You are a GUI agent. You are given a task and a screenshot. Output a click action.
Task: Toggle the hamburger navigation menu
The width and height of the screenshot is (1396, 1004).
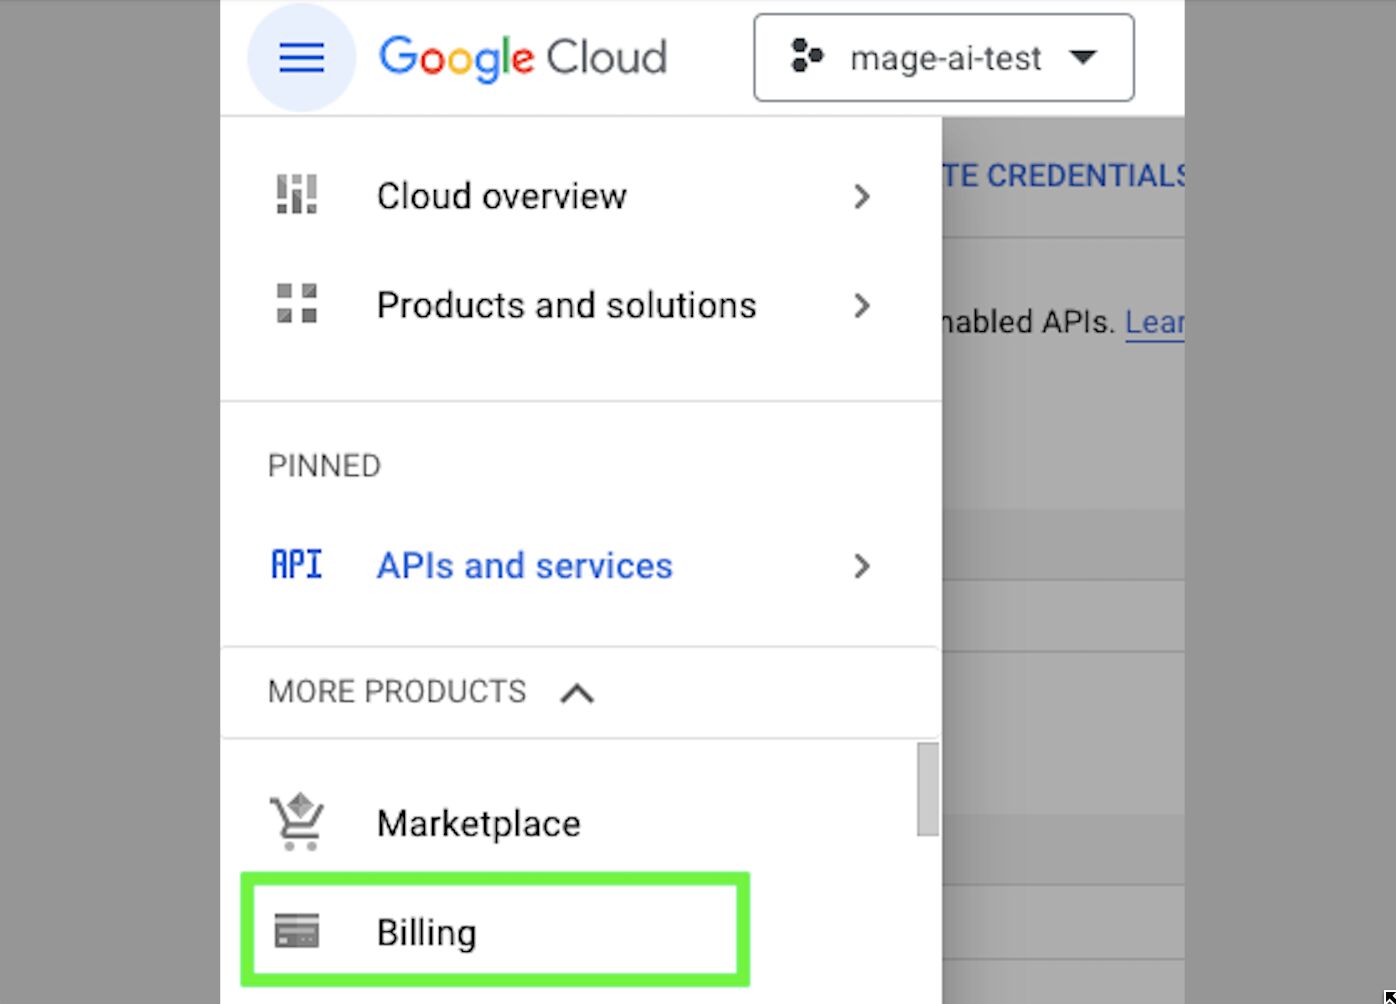tap(301, 57)
